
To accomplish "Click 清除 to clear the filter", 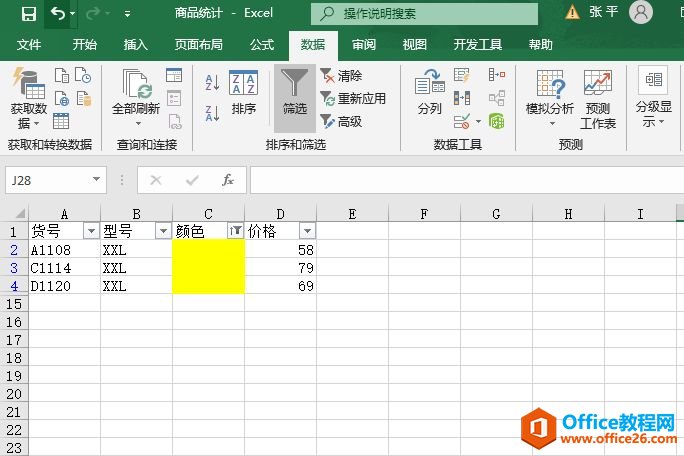I will click(341, 75).
